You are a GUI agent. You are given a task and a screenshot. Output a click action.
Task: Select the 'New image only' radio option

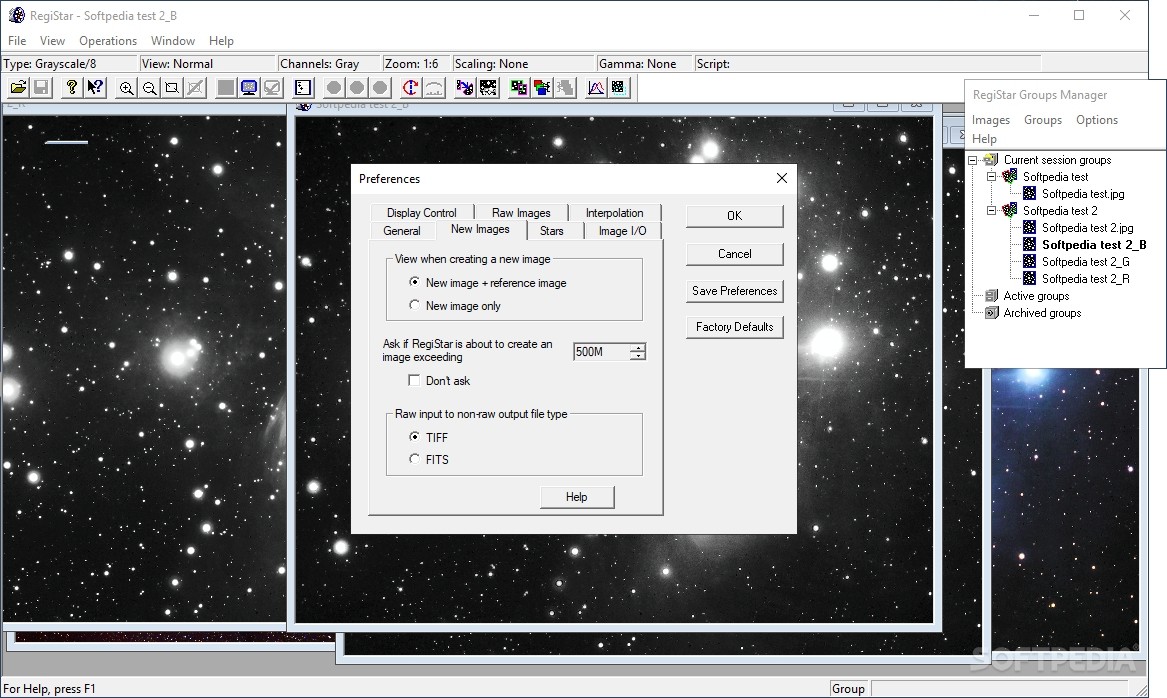tap(415, 305)
